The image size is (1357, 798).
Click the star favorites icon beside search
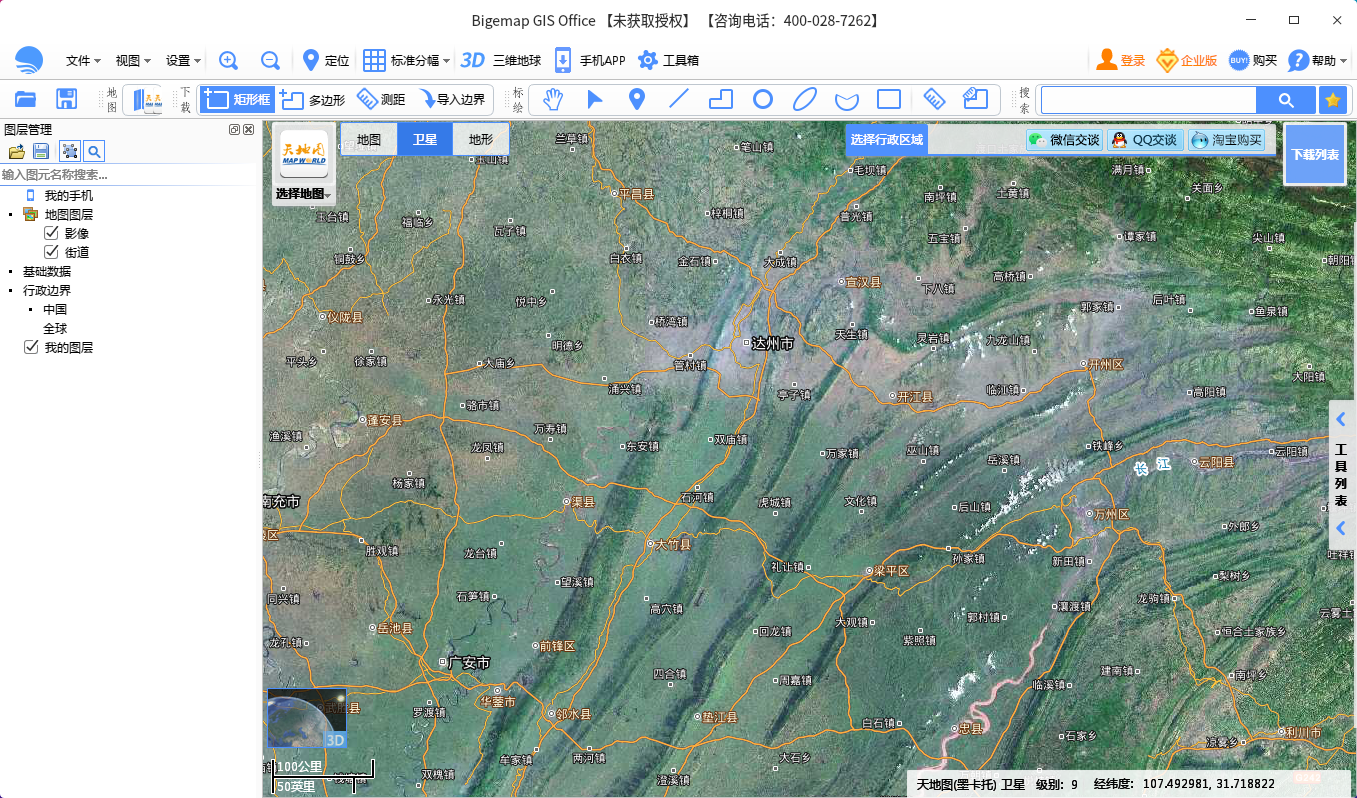1331,100
